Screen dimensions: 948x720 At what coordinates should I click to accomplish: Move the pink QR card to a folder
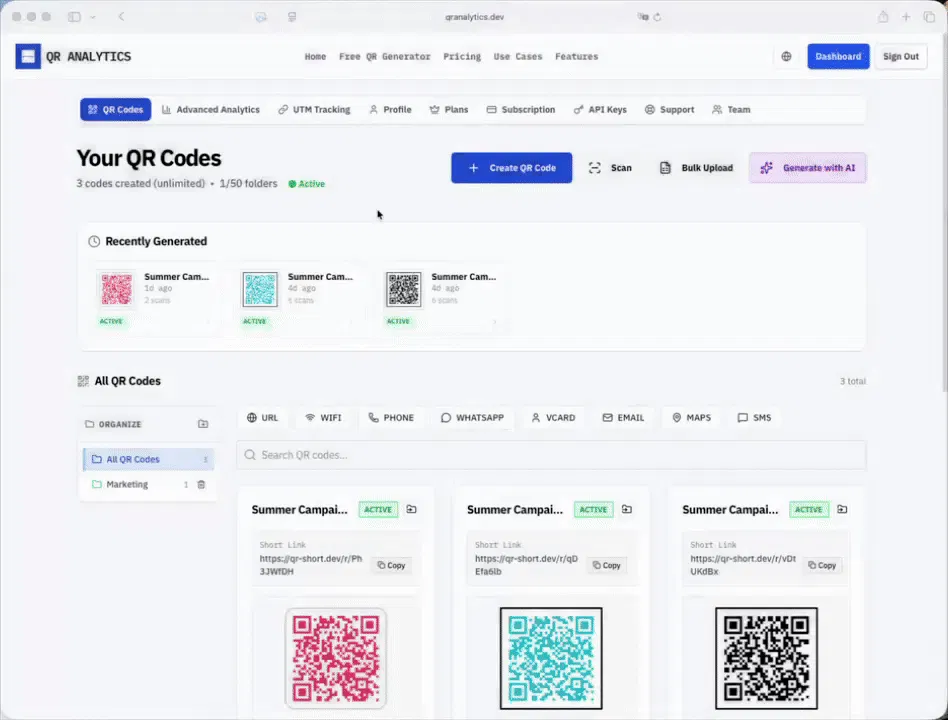412,509
